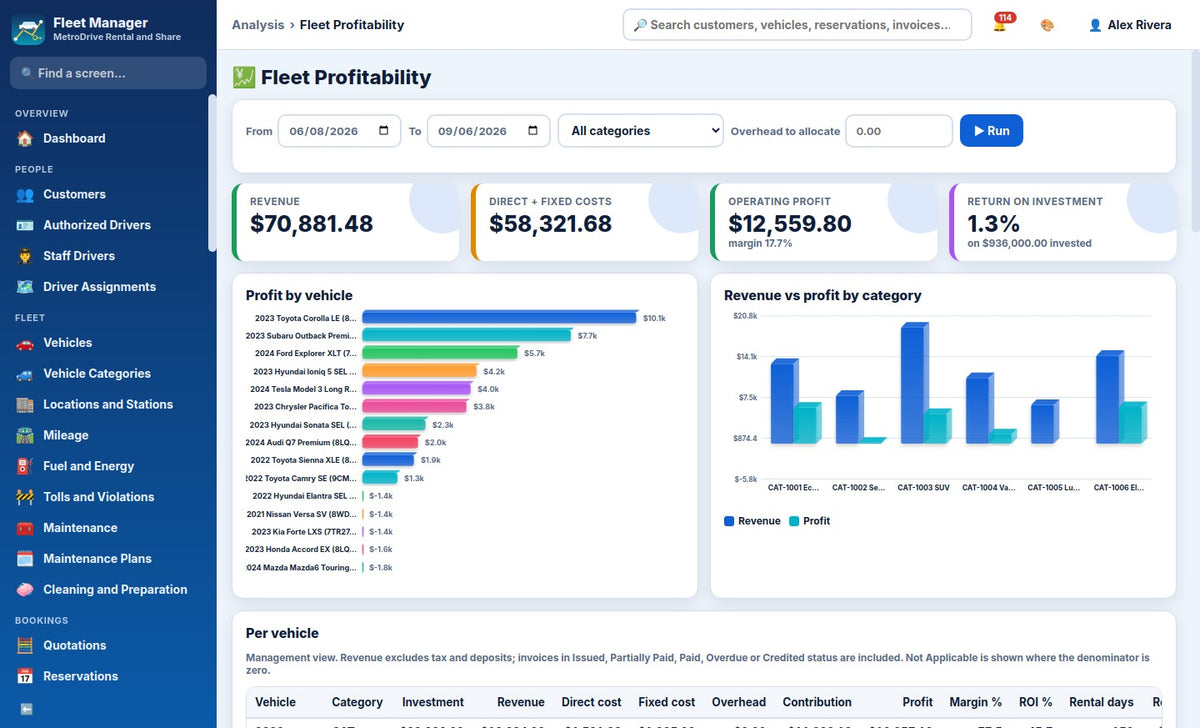Click the Vehicle Categories icon
Screen dimensions: 1200x728
click(x=25, y=374)
